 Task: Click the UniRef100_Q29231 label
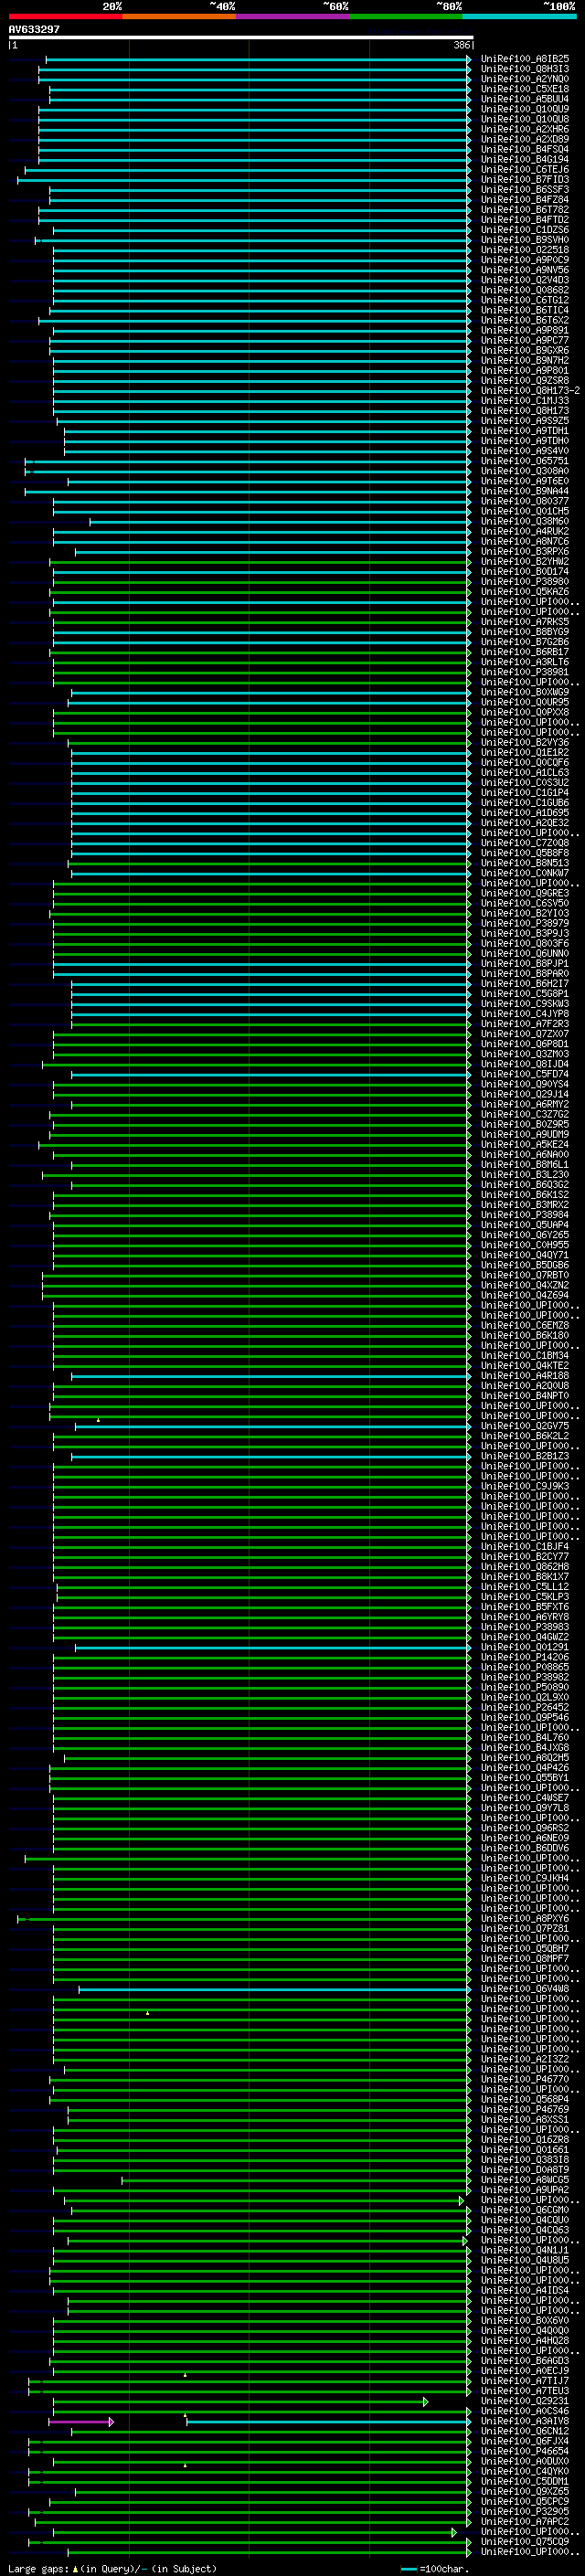tap(525, 2400)
